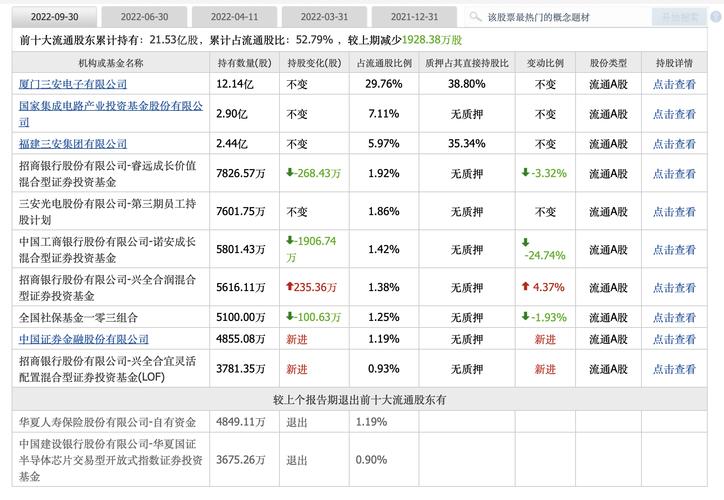This screenshot has width=724, height=500.
Task: Click the green down arrow beside -100.63万
Action: (x=290, y=316)
